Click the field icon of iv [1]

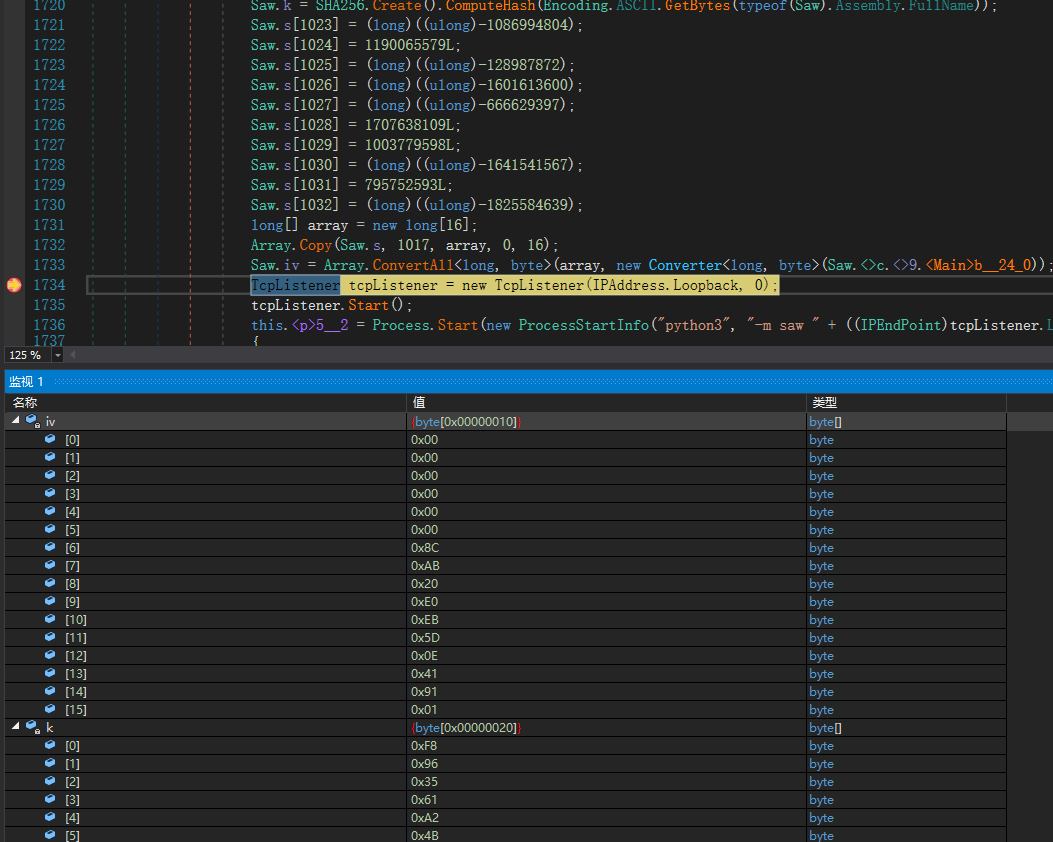[50, 457]
